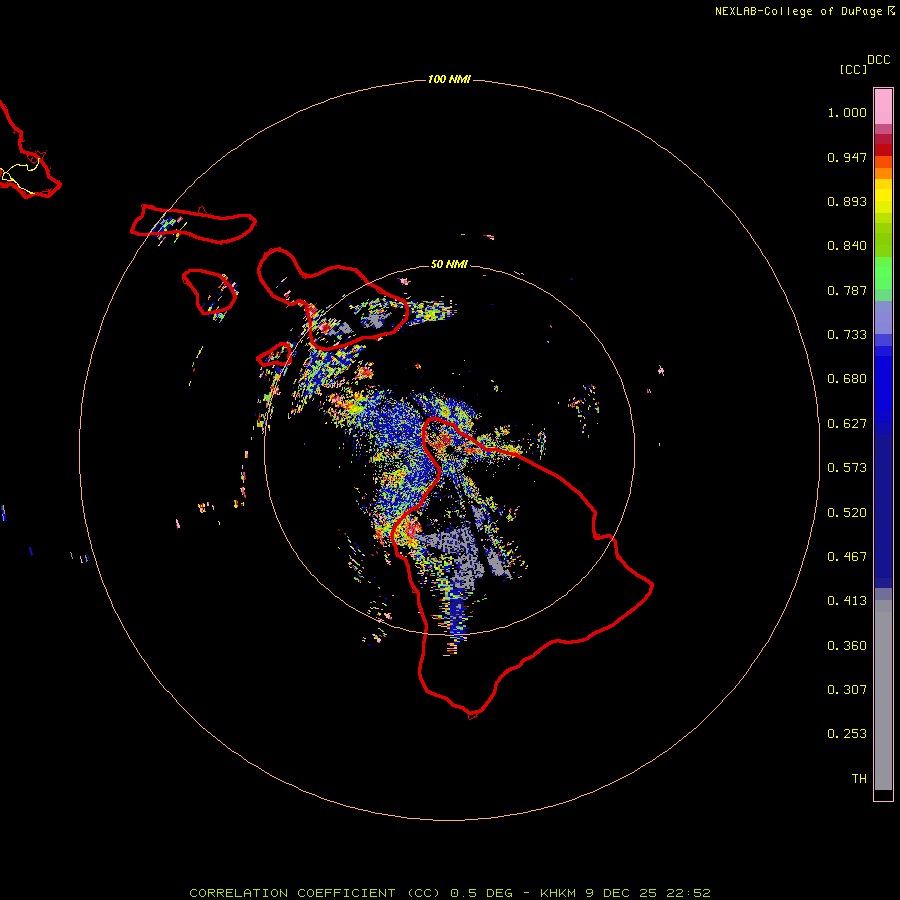Select the pink swatch beside 1.000
Image resolution: width=900 pixels, height=900 pixels.
883,107
